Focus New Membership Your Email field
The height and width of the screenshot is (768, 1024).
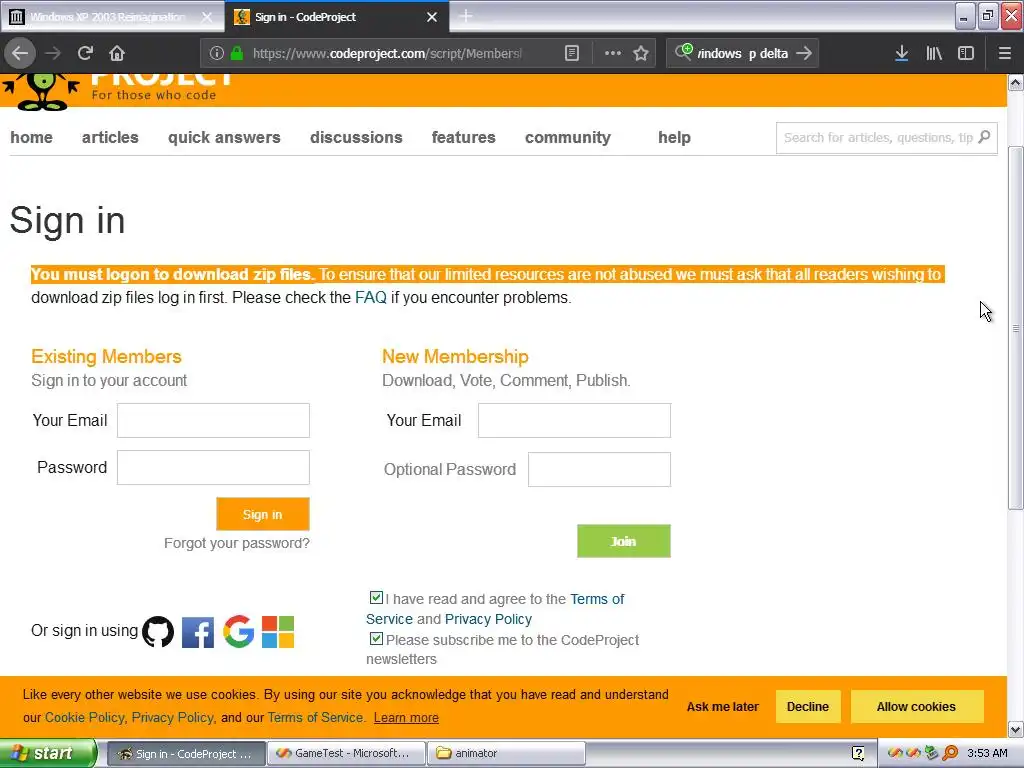click(574, 420)
